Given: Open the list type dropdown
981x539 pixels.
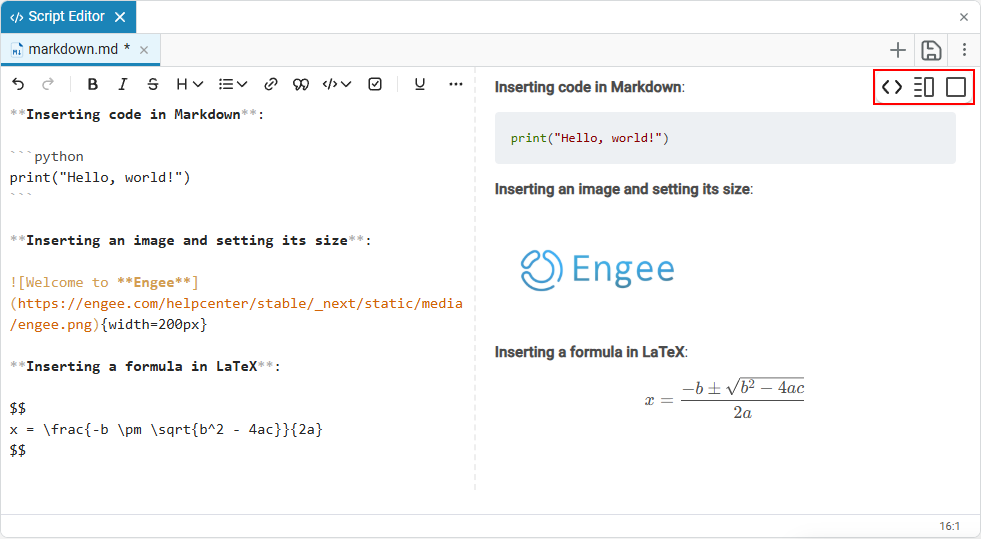Looking at the screenshot, I should [233, 84].
